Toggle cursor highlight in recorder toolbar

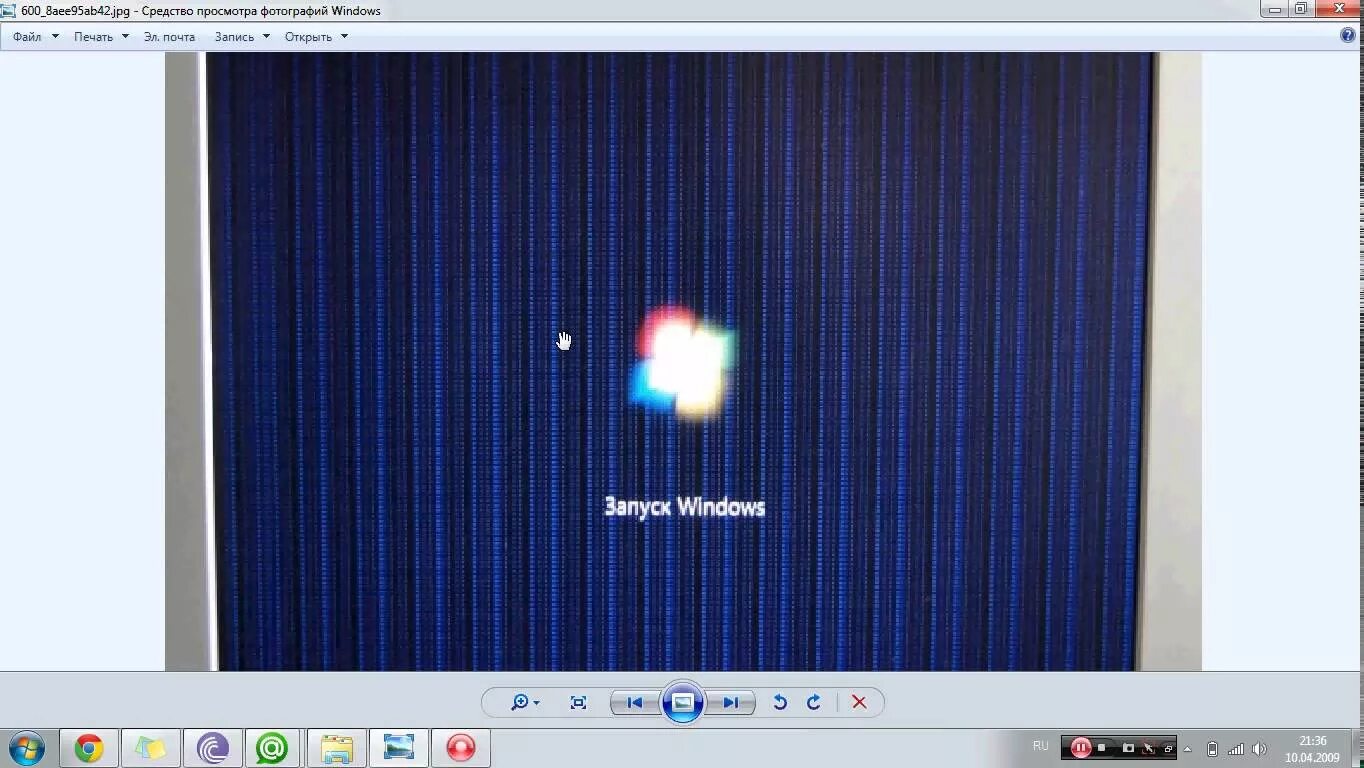(1149, 748)
